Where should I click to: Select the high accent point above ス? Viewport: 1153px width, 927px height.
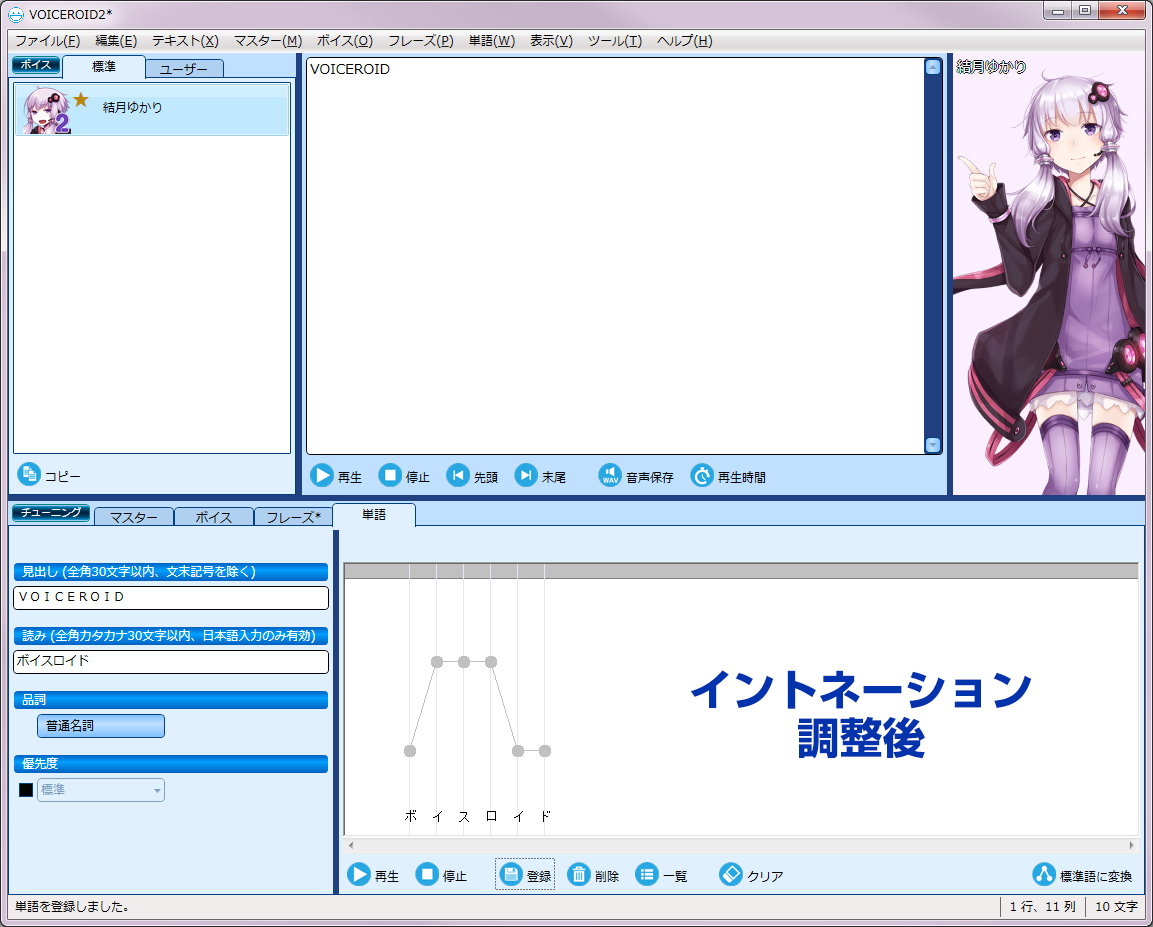click(464, 662)
